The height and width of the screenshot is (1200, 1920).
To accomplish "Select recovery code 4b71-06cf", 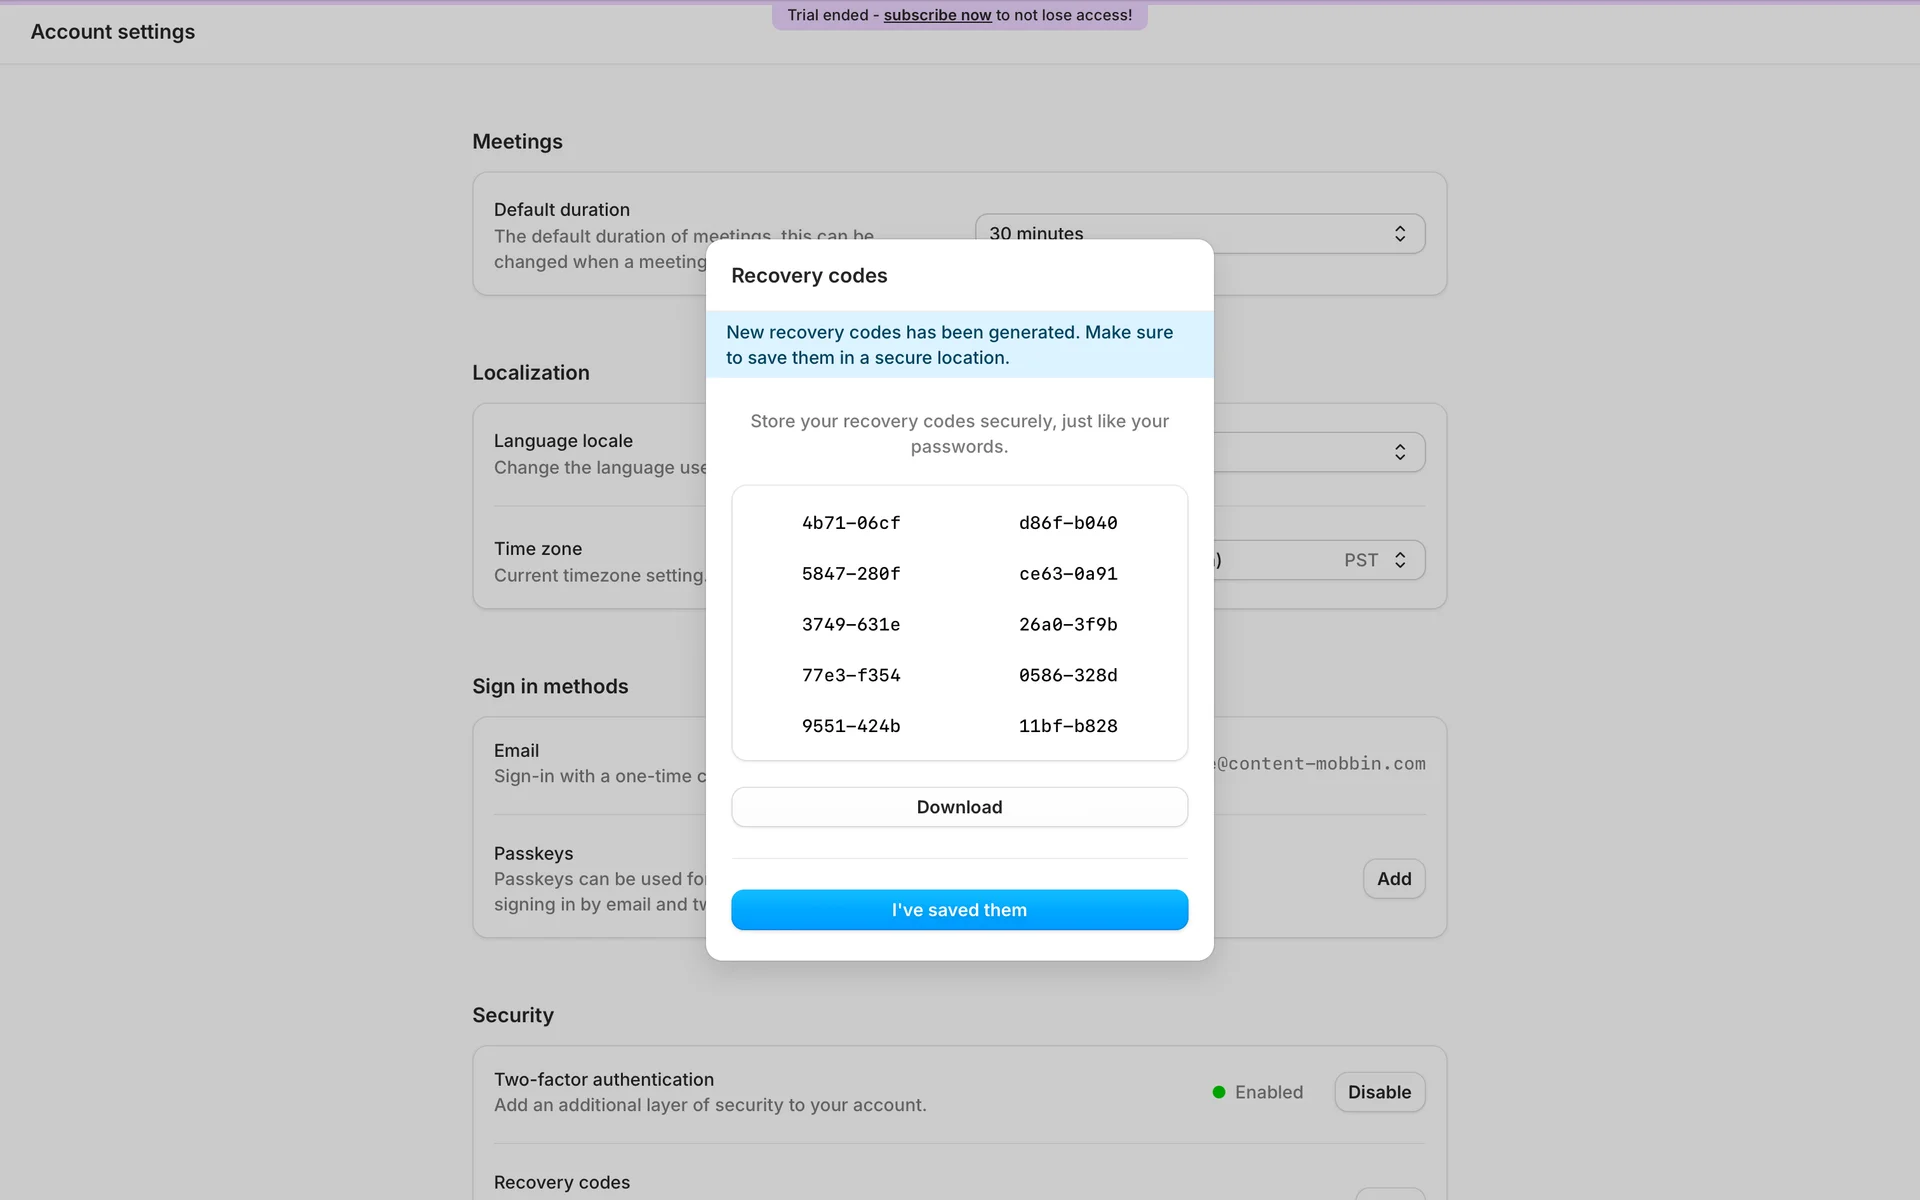I will [851, 523].
